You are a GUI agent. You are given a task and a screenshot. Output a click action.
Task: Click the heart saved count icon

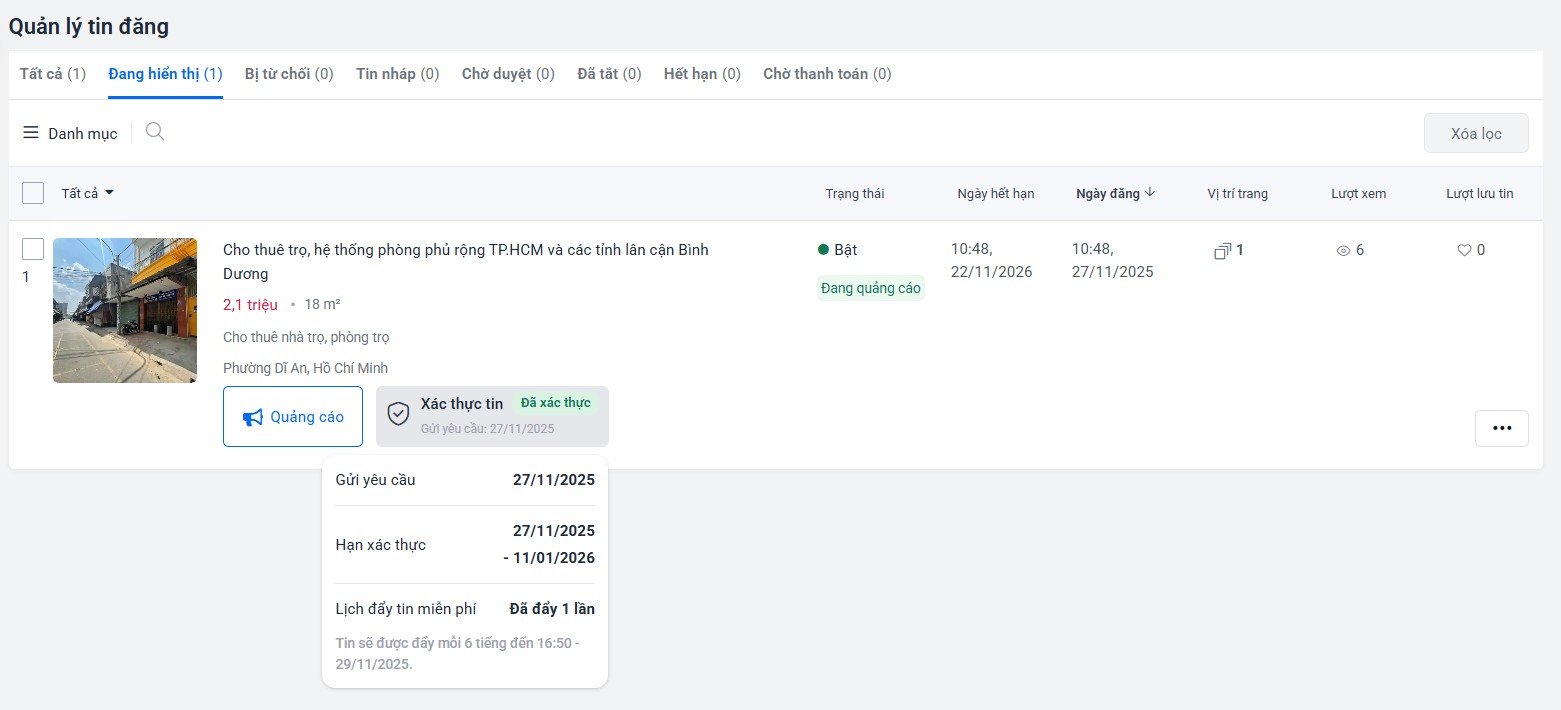click(1464, 251)
